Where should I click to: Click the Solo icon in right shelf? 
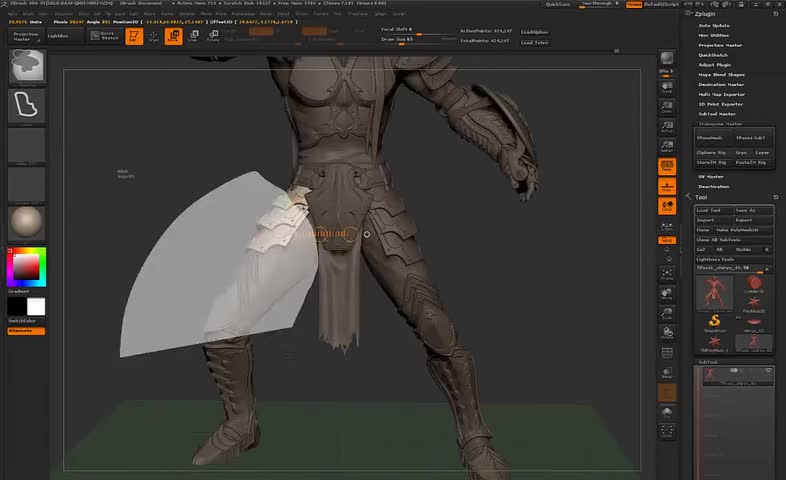point(667,413)
